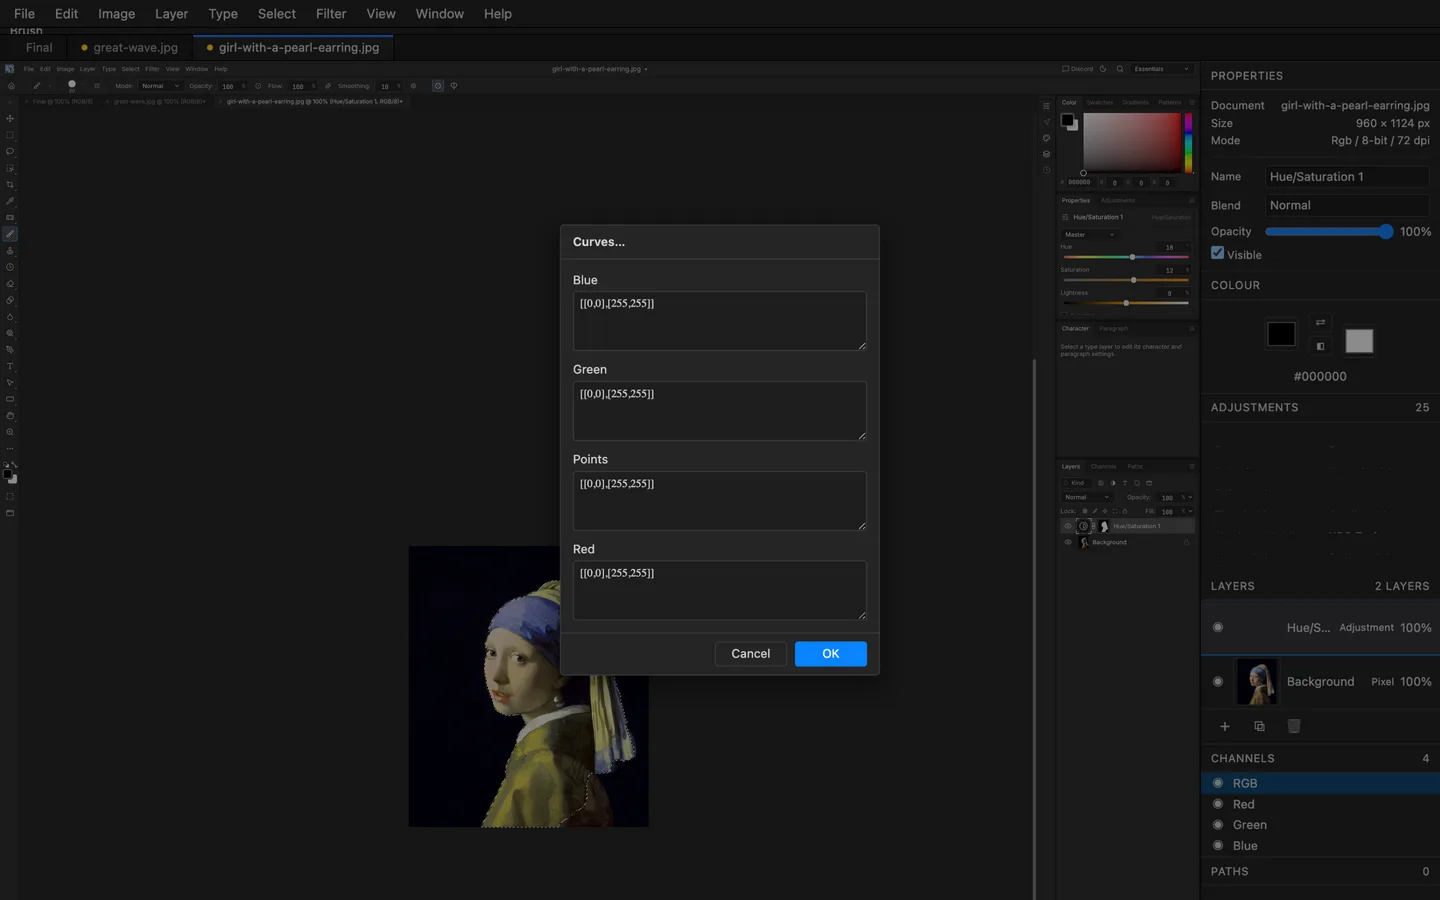Click the layer Name field Hue/Saturation 1

click(1347, 176)
